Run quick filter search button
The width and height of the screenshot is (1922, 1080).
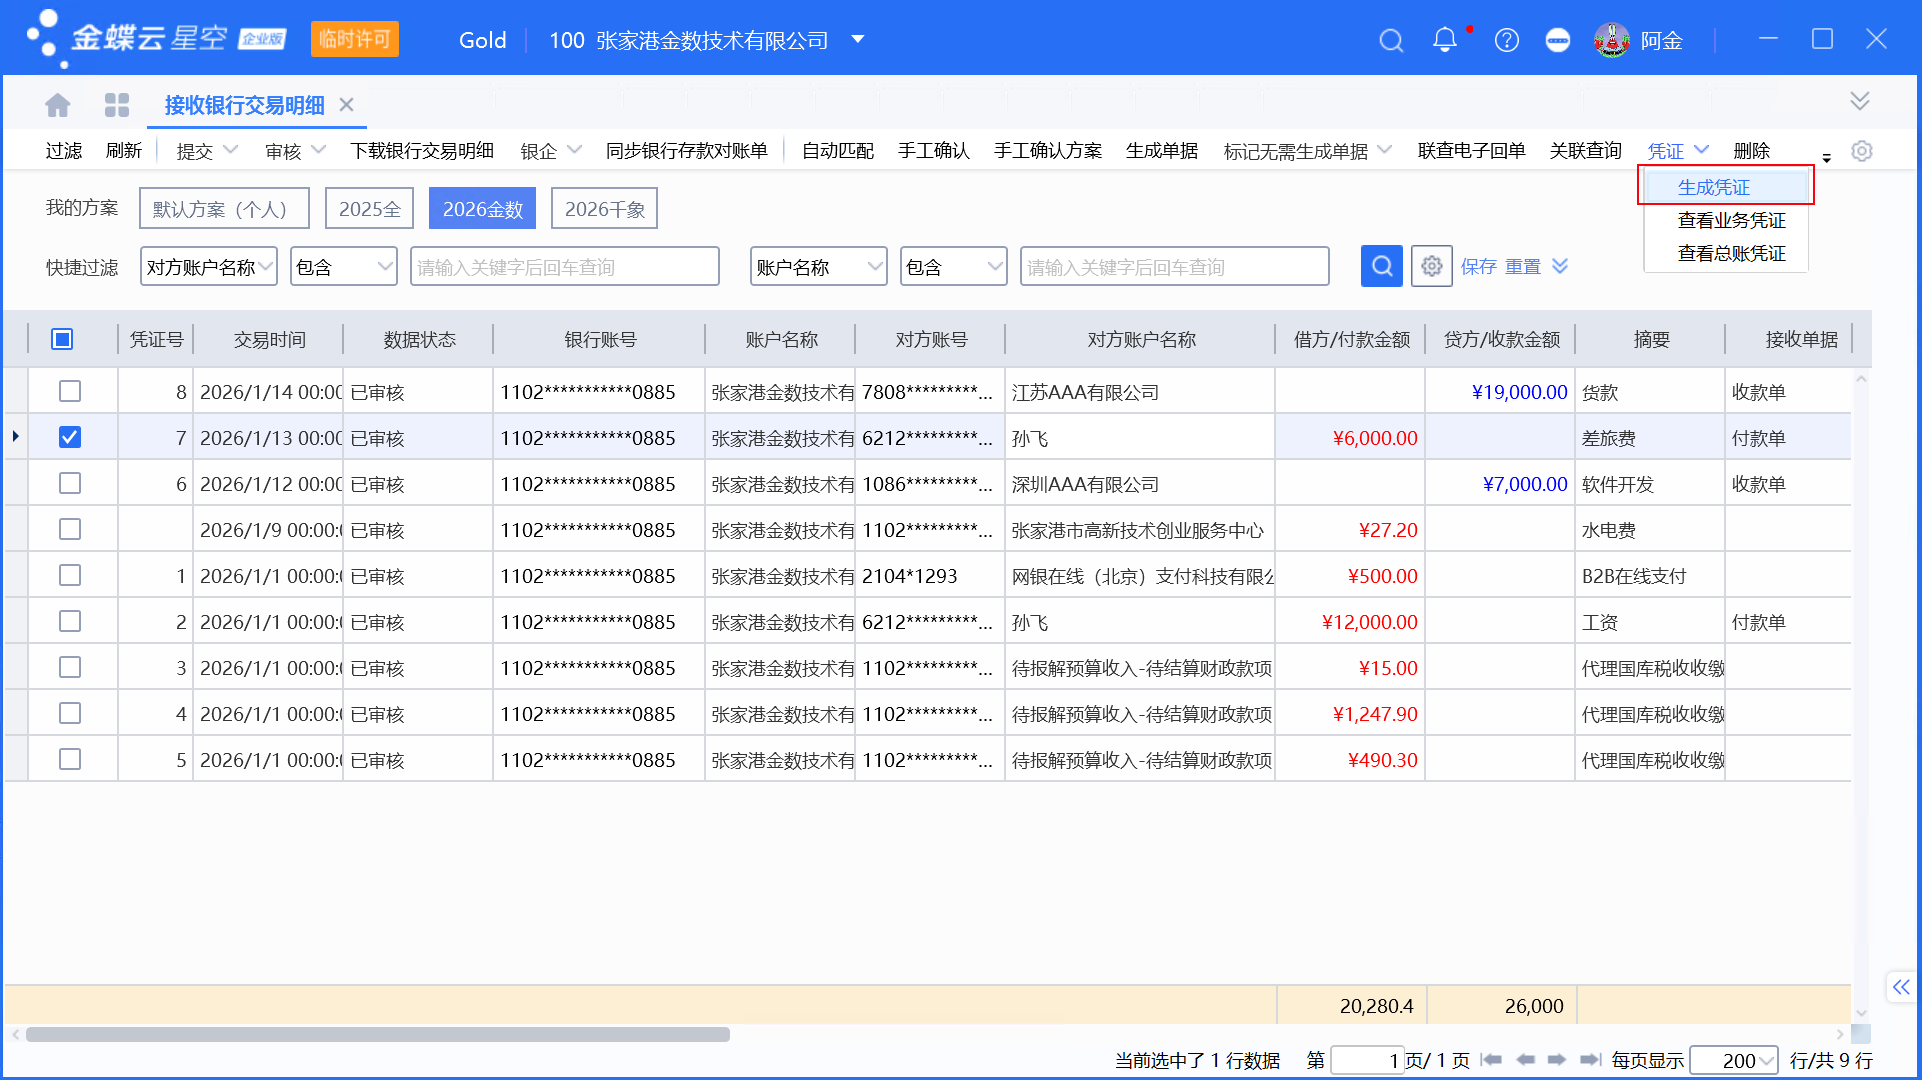(x=1381, y=266)
